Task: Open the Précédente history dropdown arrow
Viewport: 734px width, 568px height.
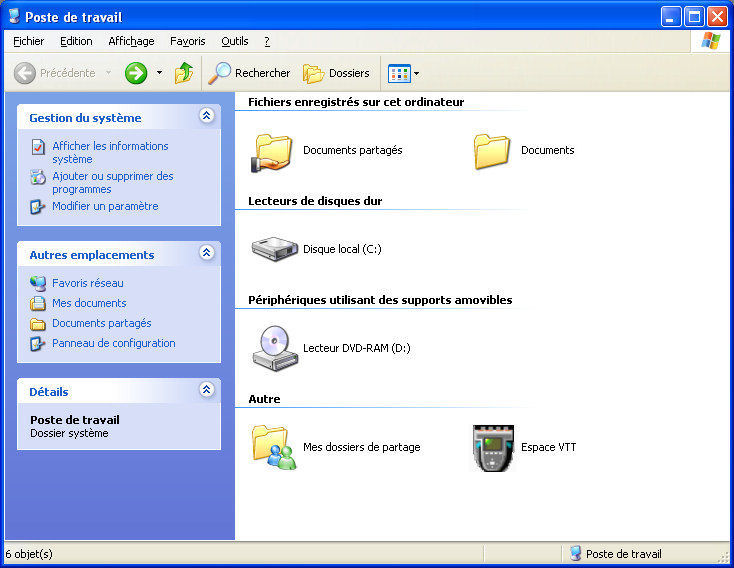Action: click(109, 73)
